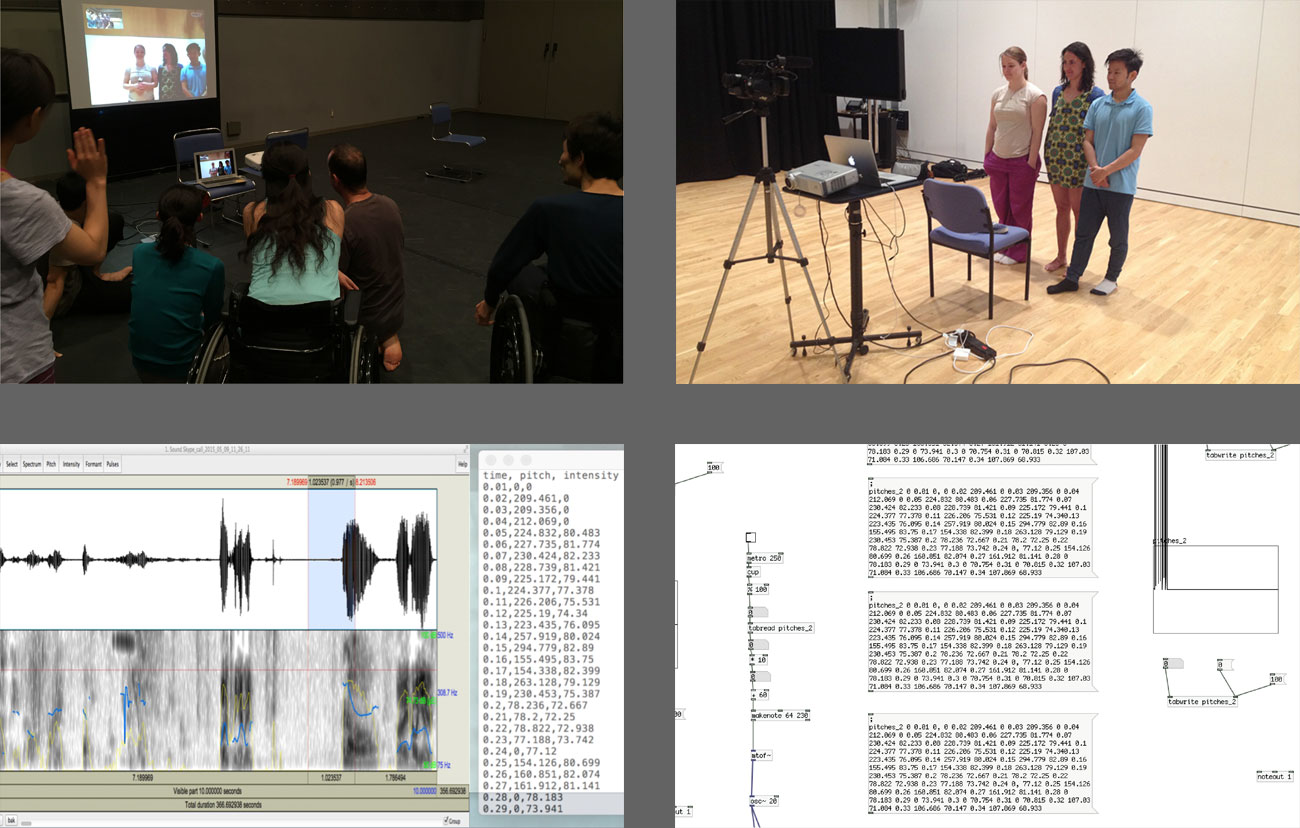Click the number box directly above + 60

(x=761, y=676)
